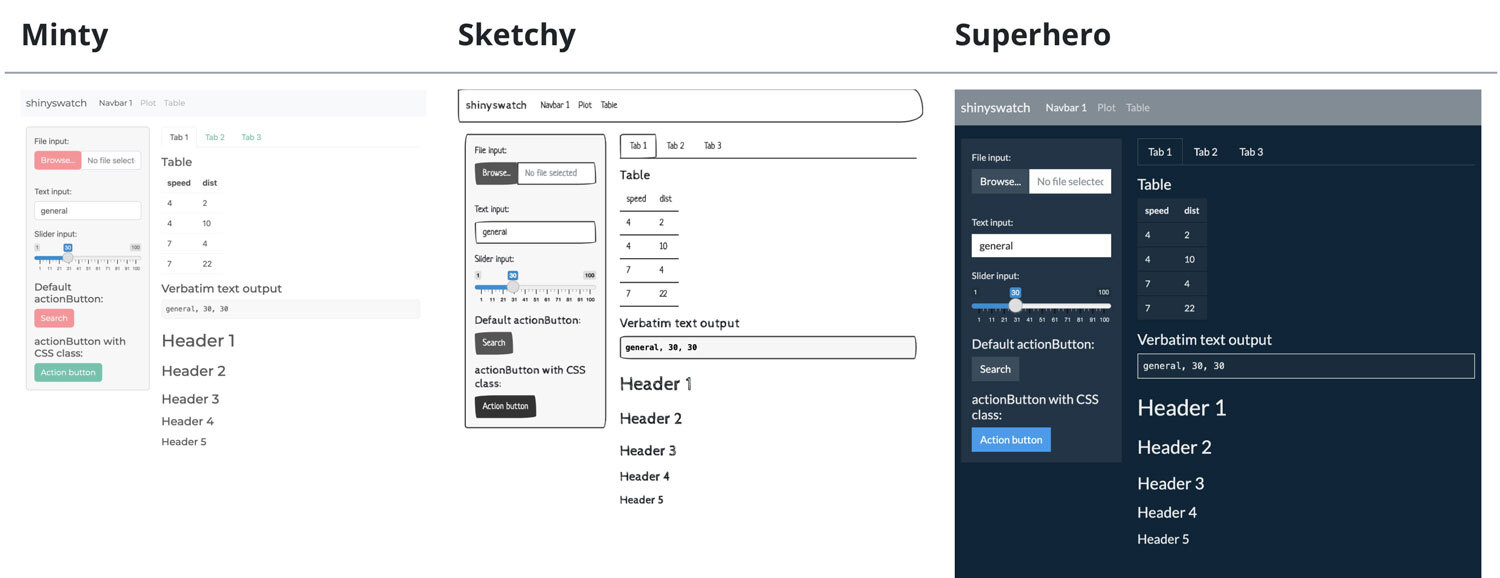Image resolution: width=1500 pixels, height=578 pixels.
Task: Click the pink Browse button in Minty
Action: [x=57, y=160]
